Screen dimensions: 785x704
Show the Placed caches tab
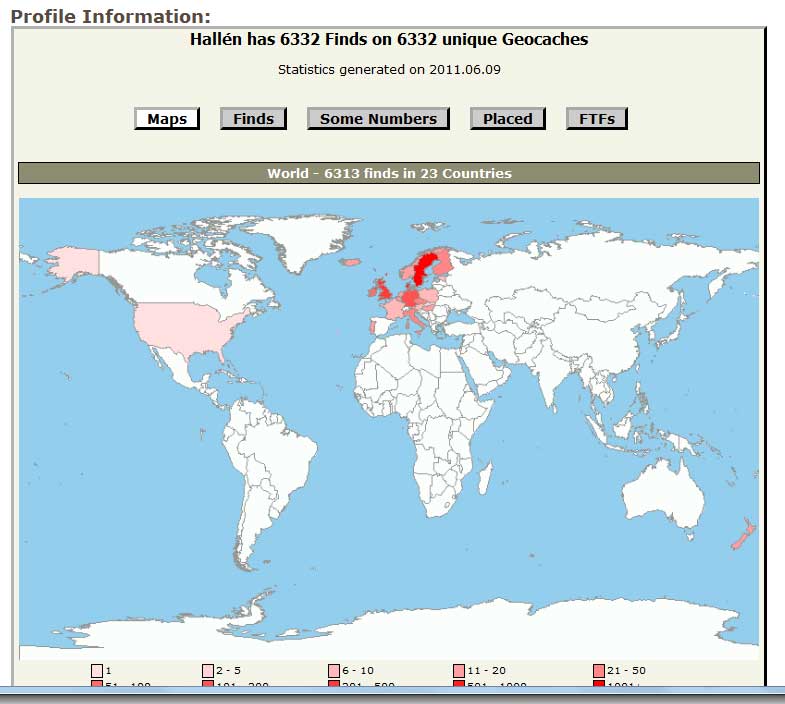508,119
